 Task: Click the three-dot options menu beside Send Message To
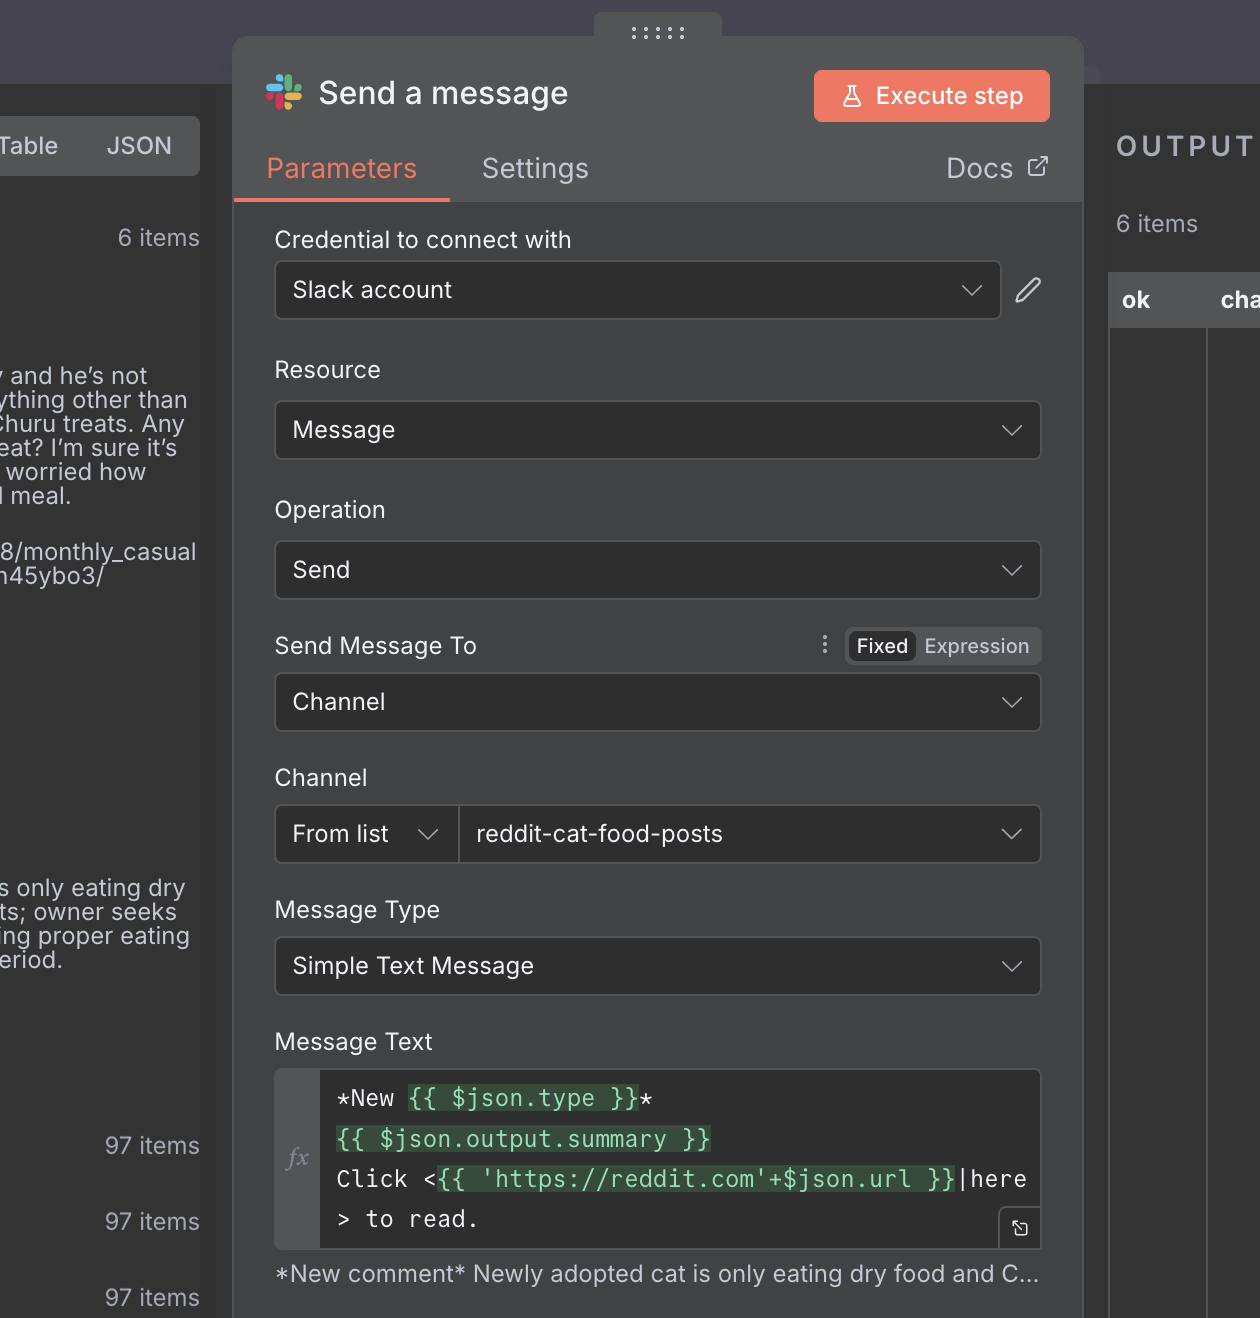click(824, 645)
